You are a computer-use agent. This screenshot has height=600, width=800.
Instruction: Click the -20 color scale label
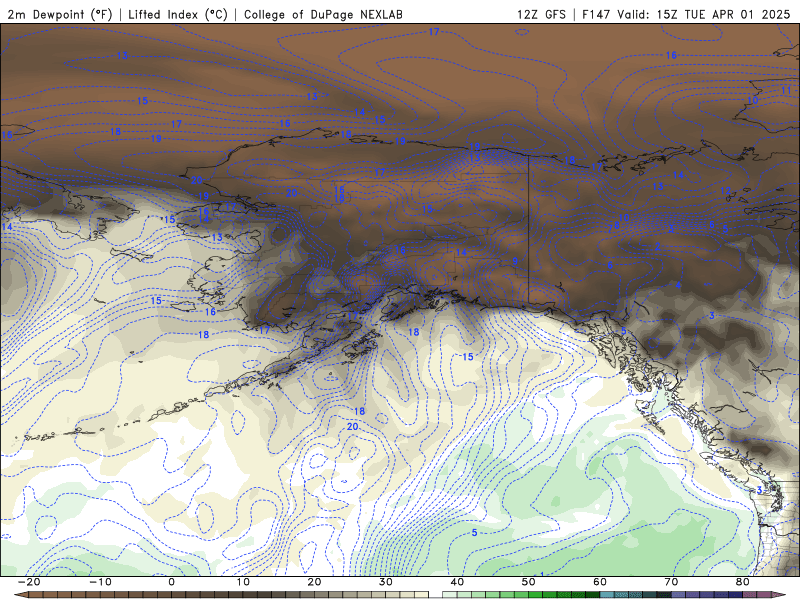pyautogui.click(x=28, y=582)
